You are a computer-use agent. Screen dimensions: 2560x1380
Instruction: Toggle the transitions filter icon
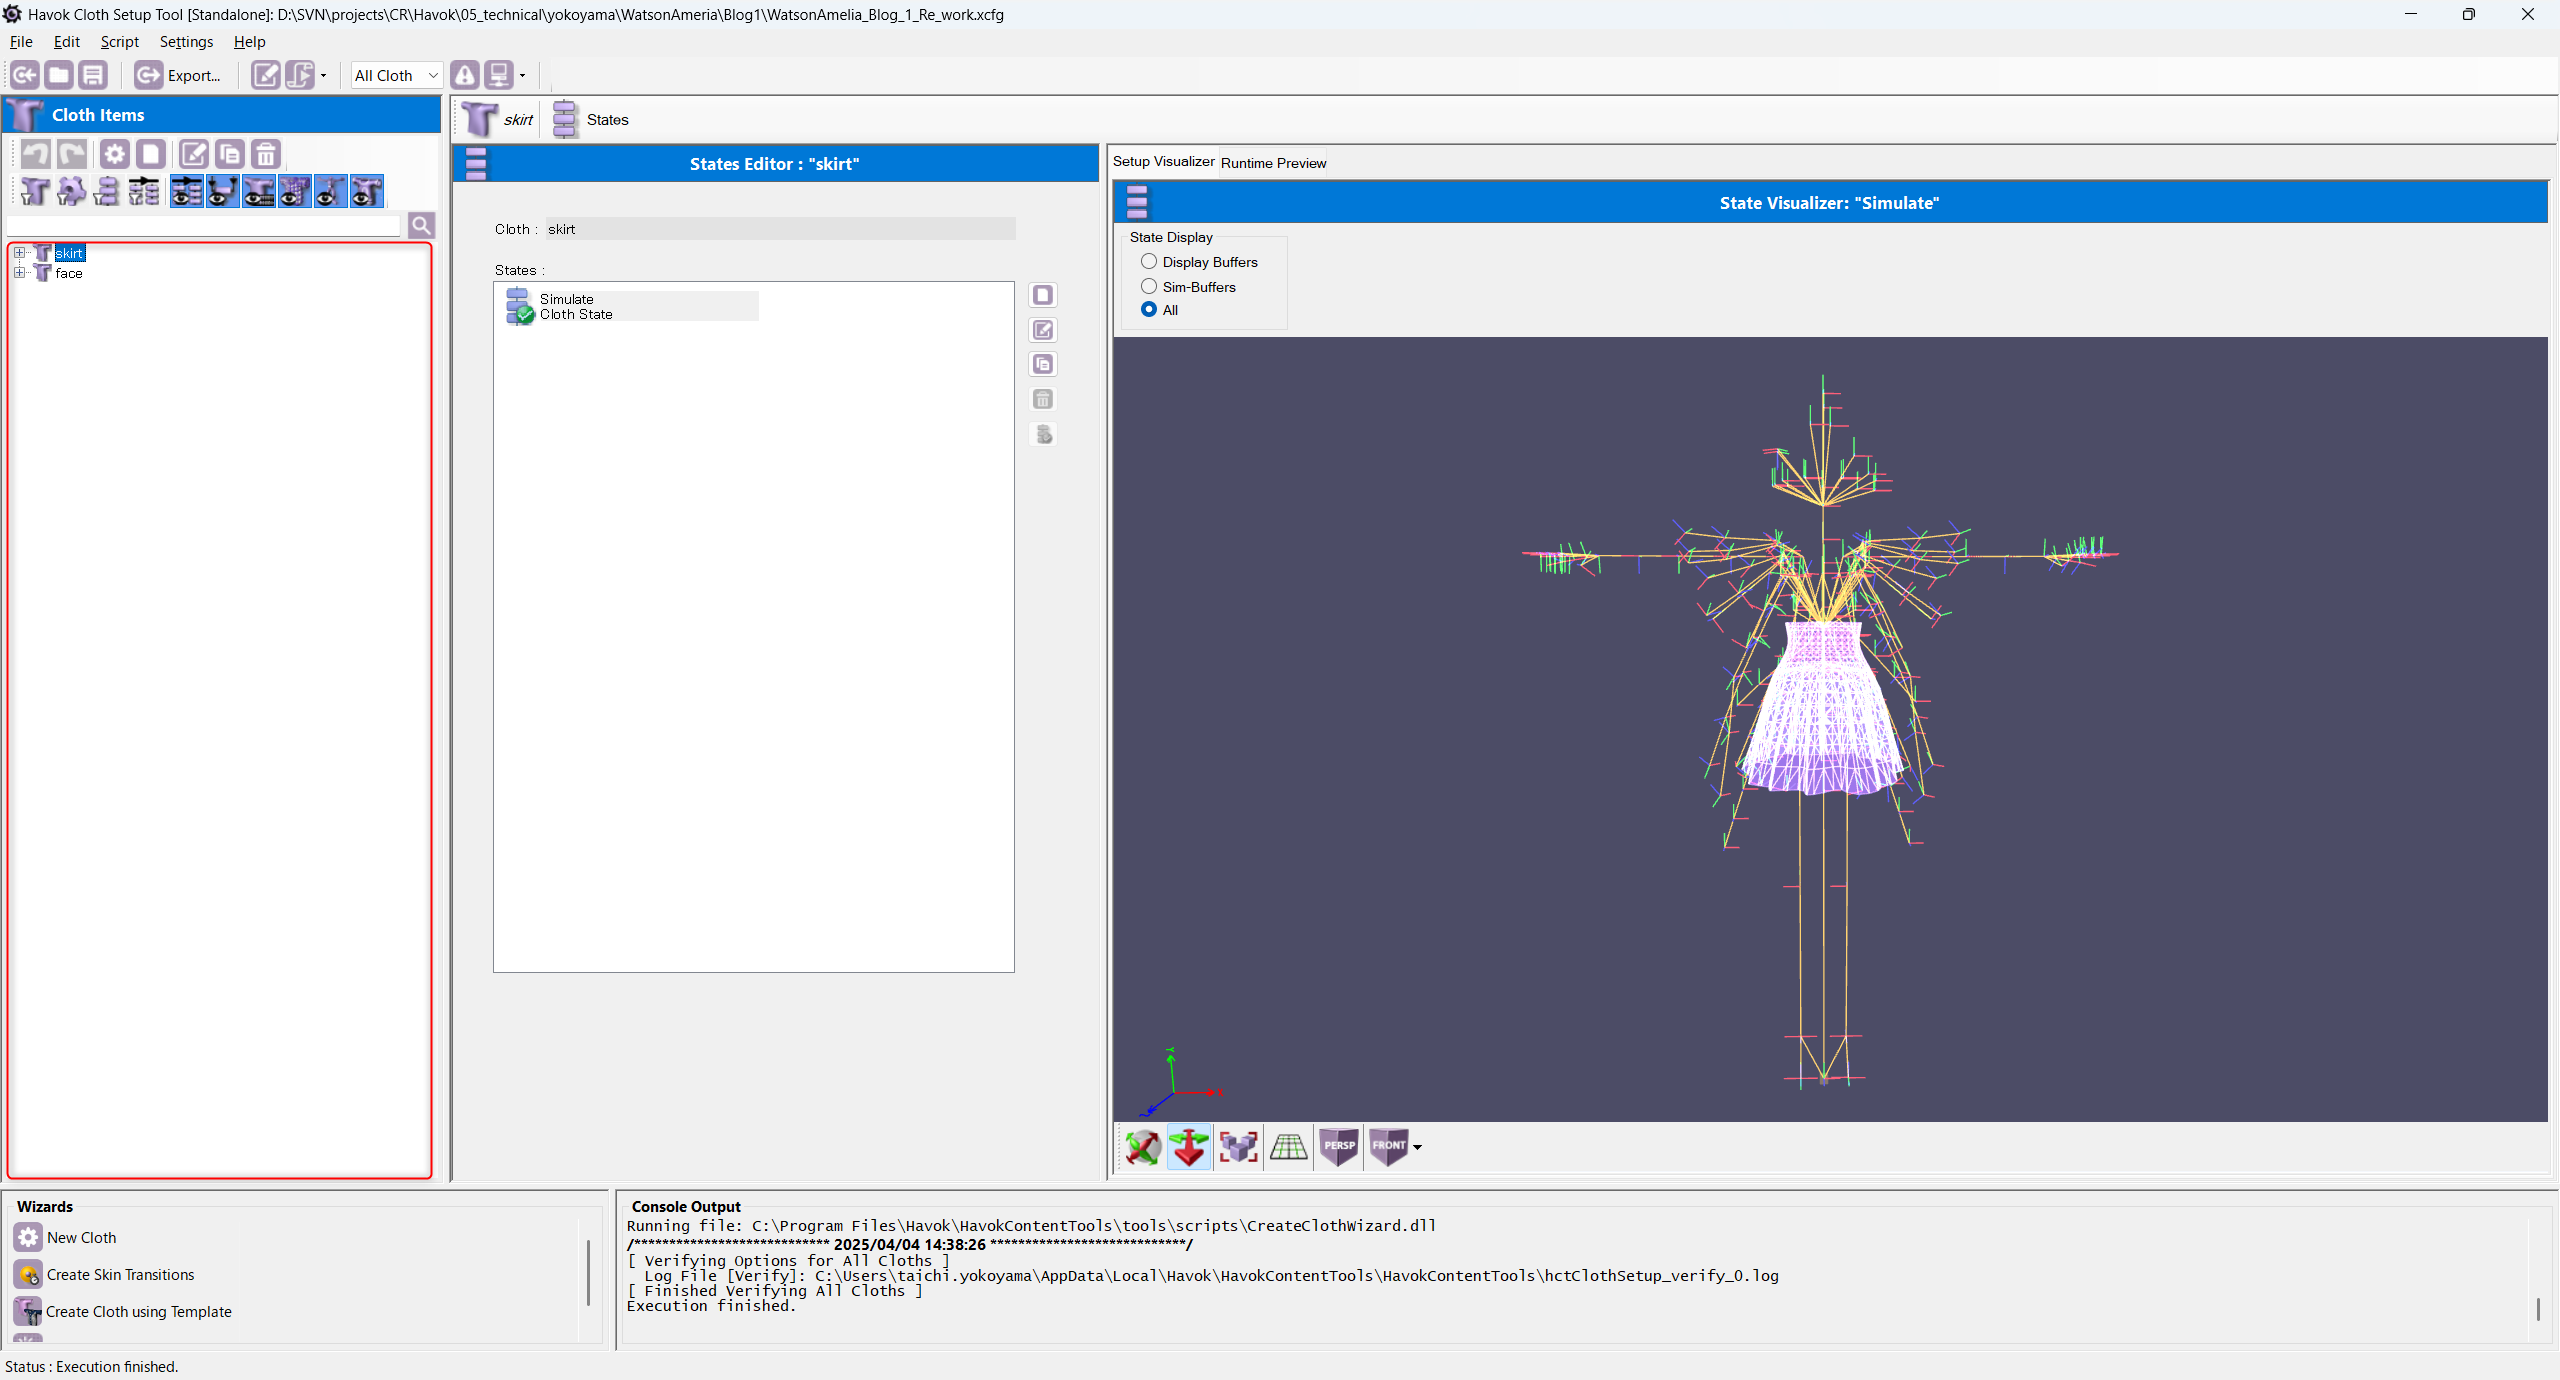(144, 191)
